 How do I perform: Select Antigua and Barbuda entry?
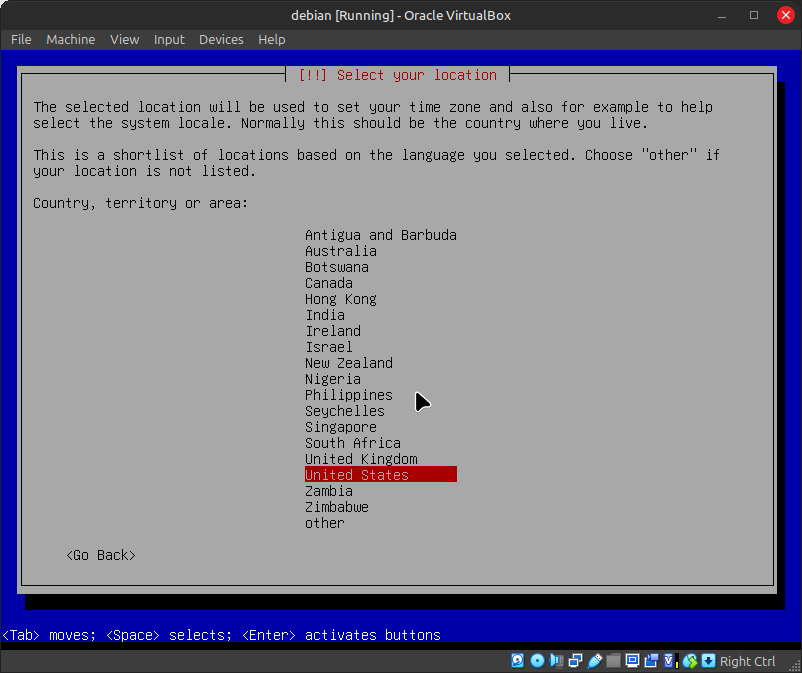(x=381, y=235)
